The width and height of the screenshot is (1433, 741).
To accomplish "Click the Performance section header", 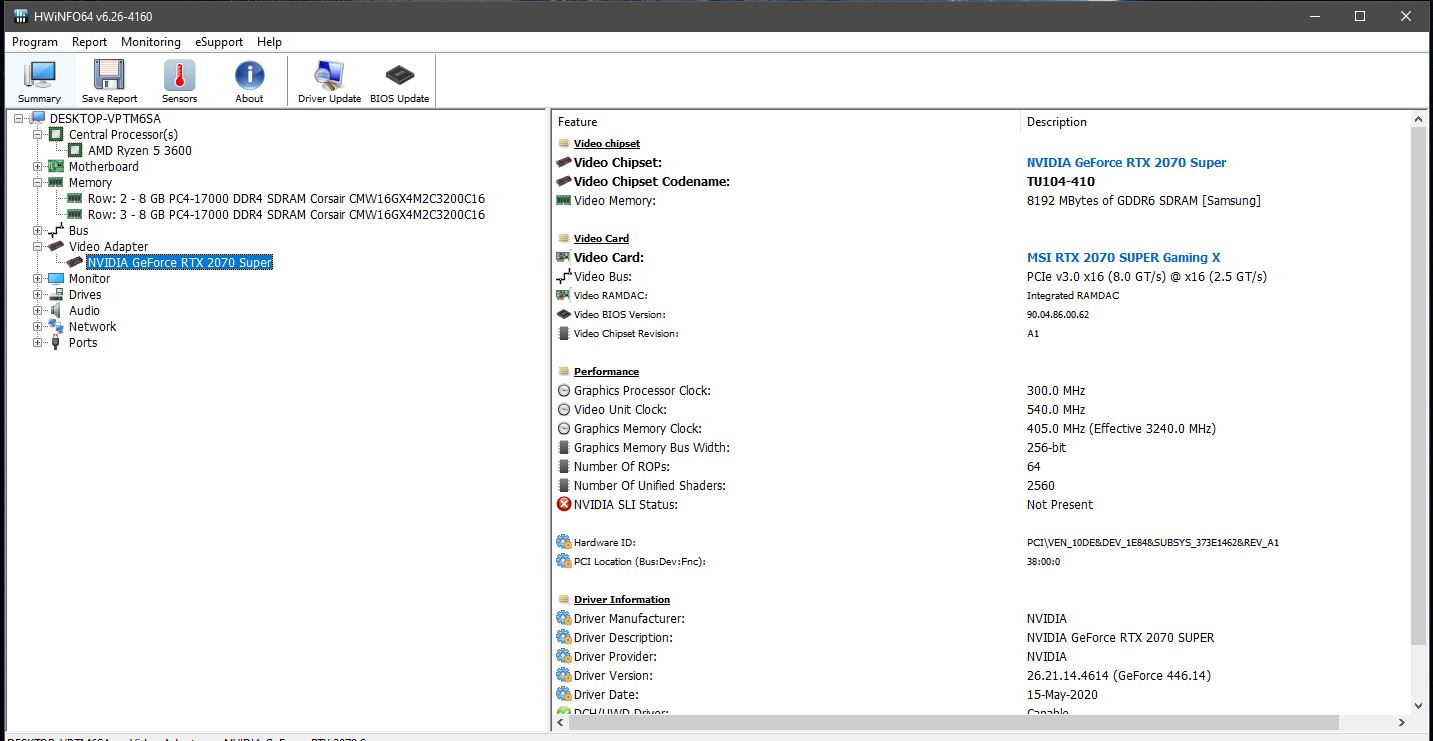I will pos(606,372).
